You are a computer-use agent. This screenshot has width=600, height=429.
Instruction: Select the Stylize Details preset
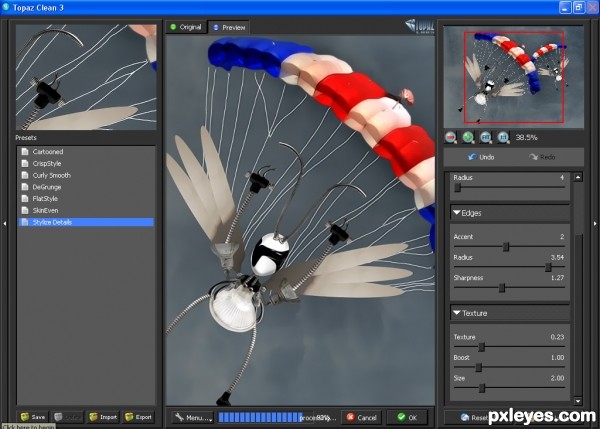[x=86, y=222]
